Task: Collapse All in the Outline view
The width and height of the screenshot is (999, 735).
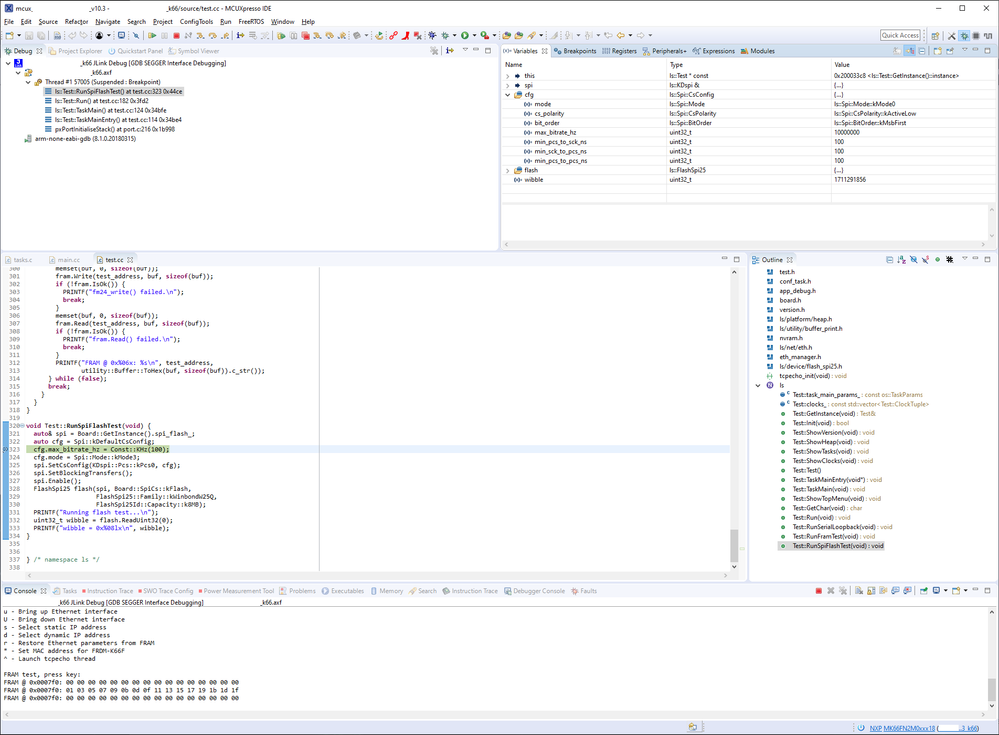Action: [x=889, y=260]
